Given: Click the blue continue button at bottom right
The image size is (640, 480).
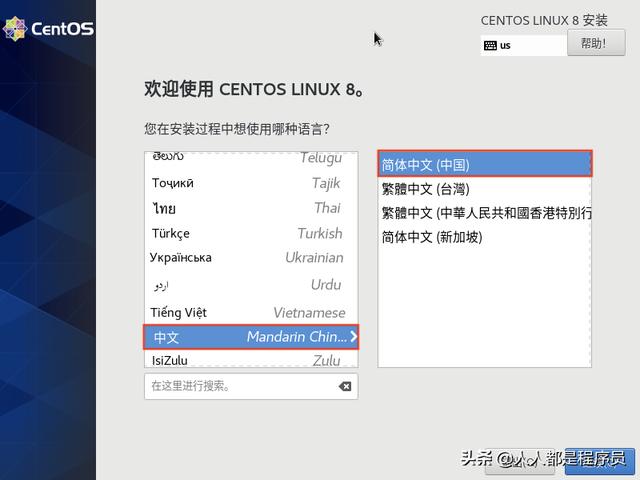Looking at the screenshot, I should 600,461.
